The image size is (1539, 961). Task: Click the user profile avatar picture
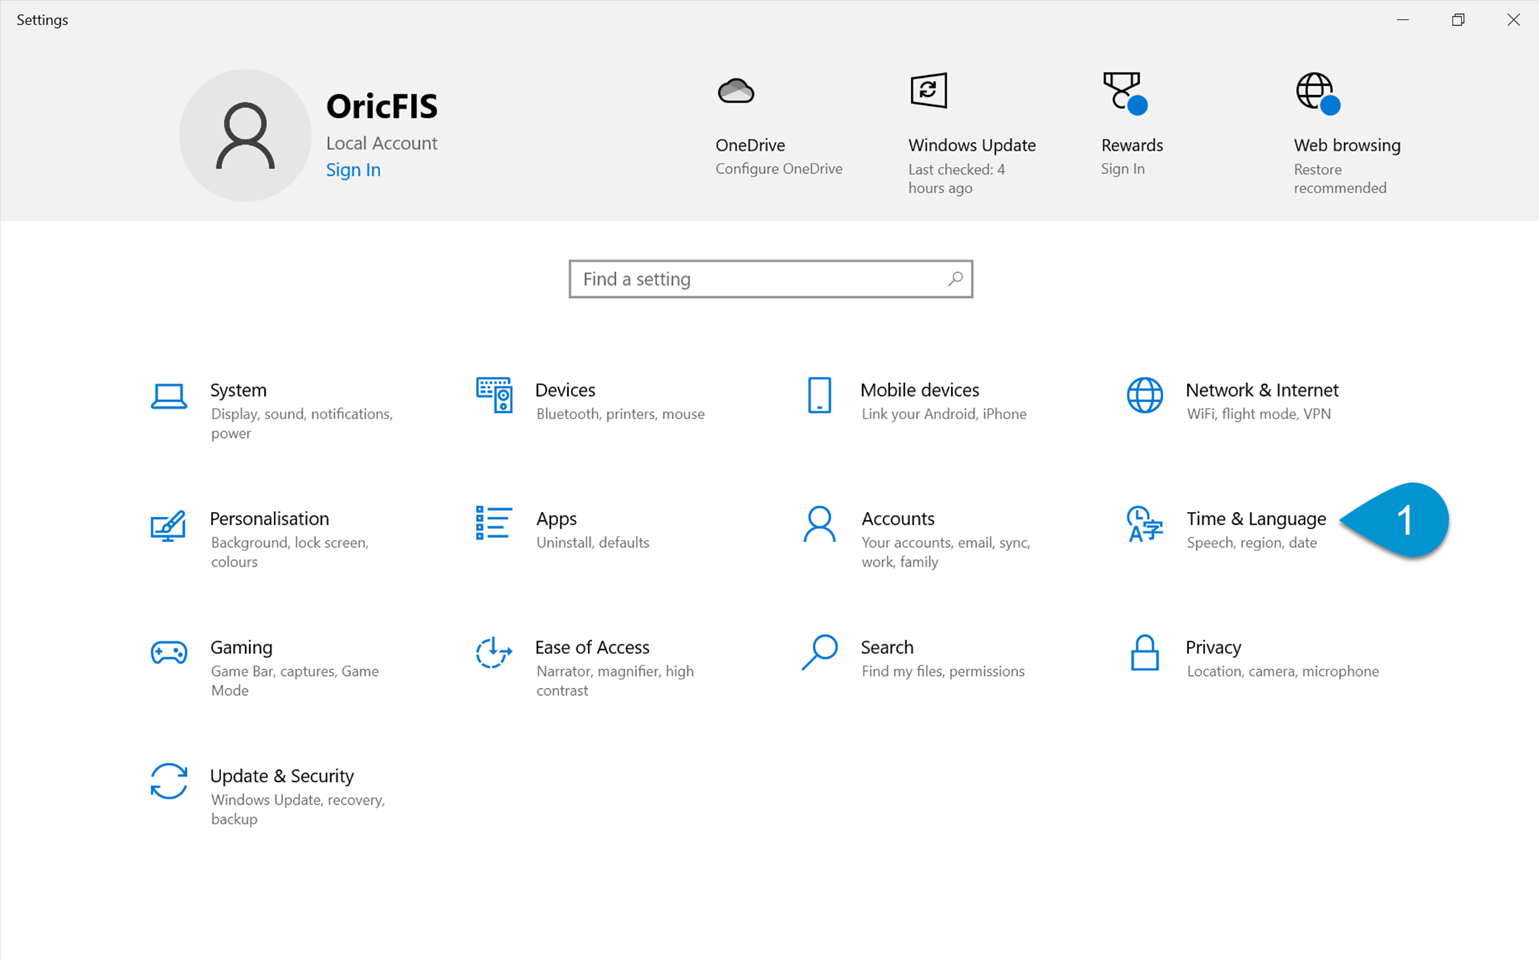pyautogui.click(x=245, y=135)
